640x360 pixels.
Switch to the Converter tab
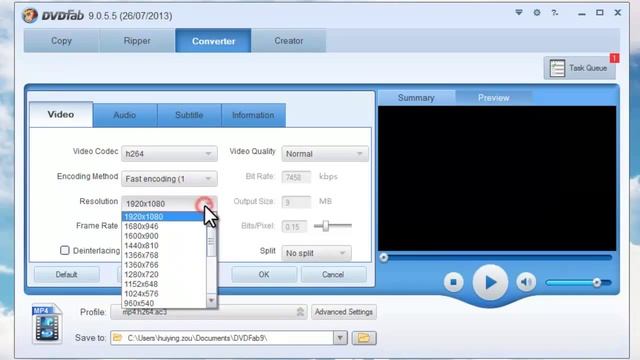[x=213, y=41]
